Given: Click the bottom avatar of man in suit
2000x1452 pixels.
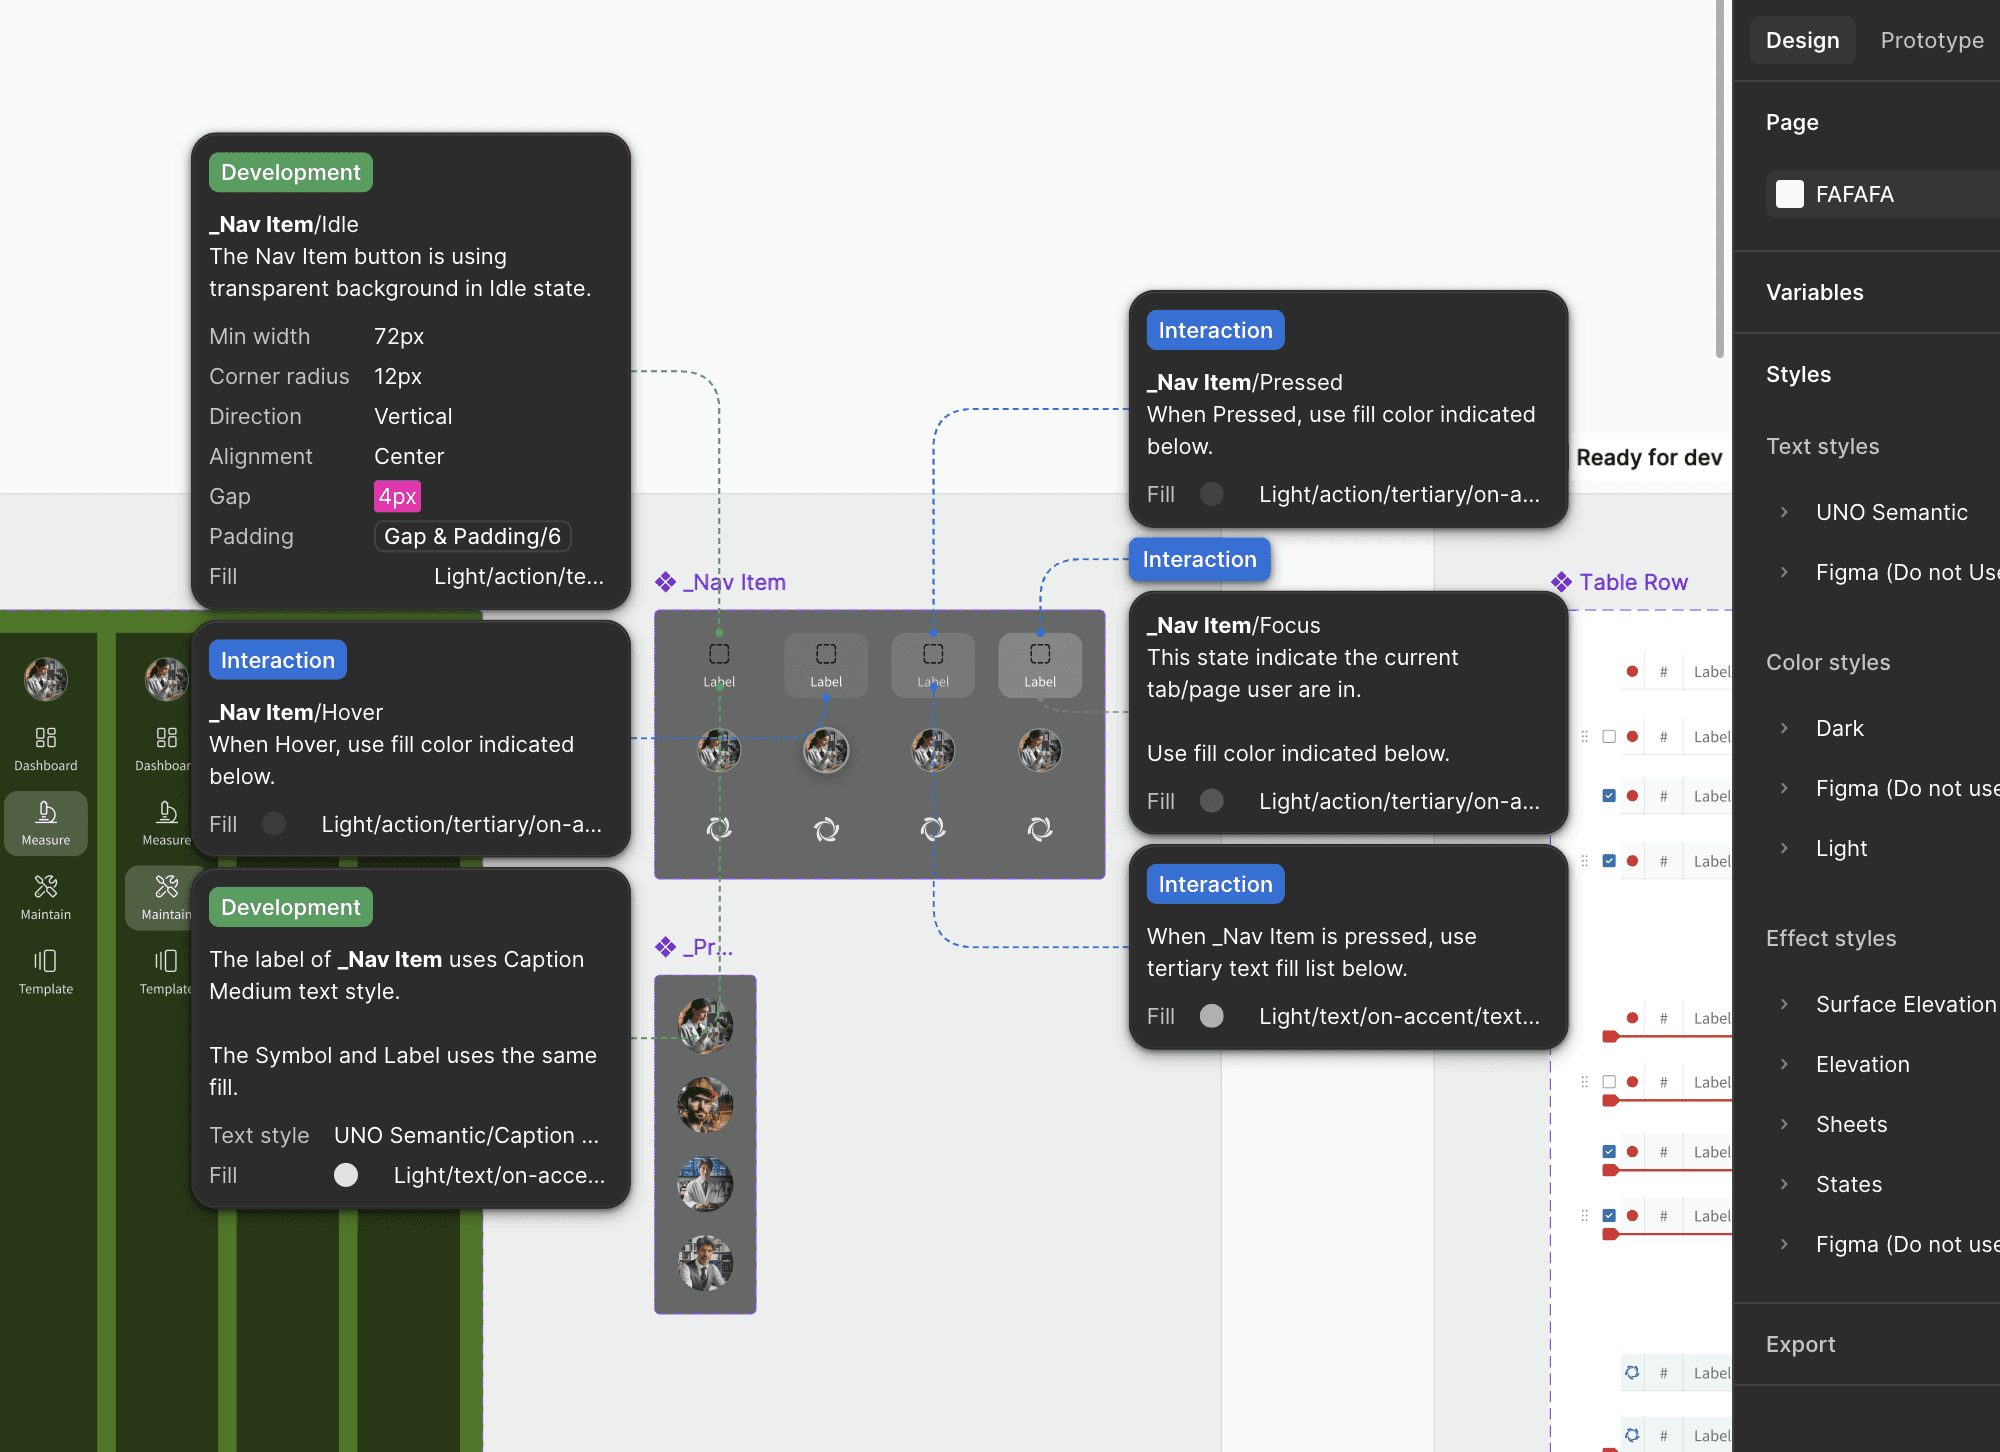Looking at the screenshot, I should (705, 1263).
